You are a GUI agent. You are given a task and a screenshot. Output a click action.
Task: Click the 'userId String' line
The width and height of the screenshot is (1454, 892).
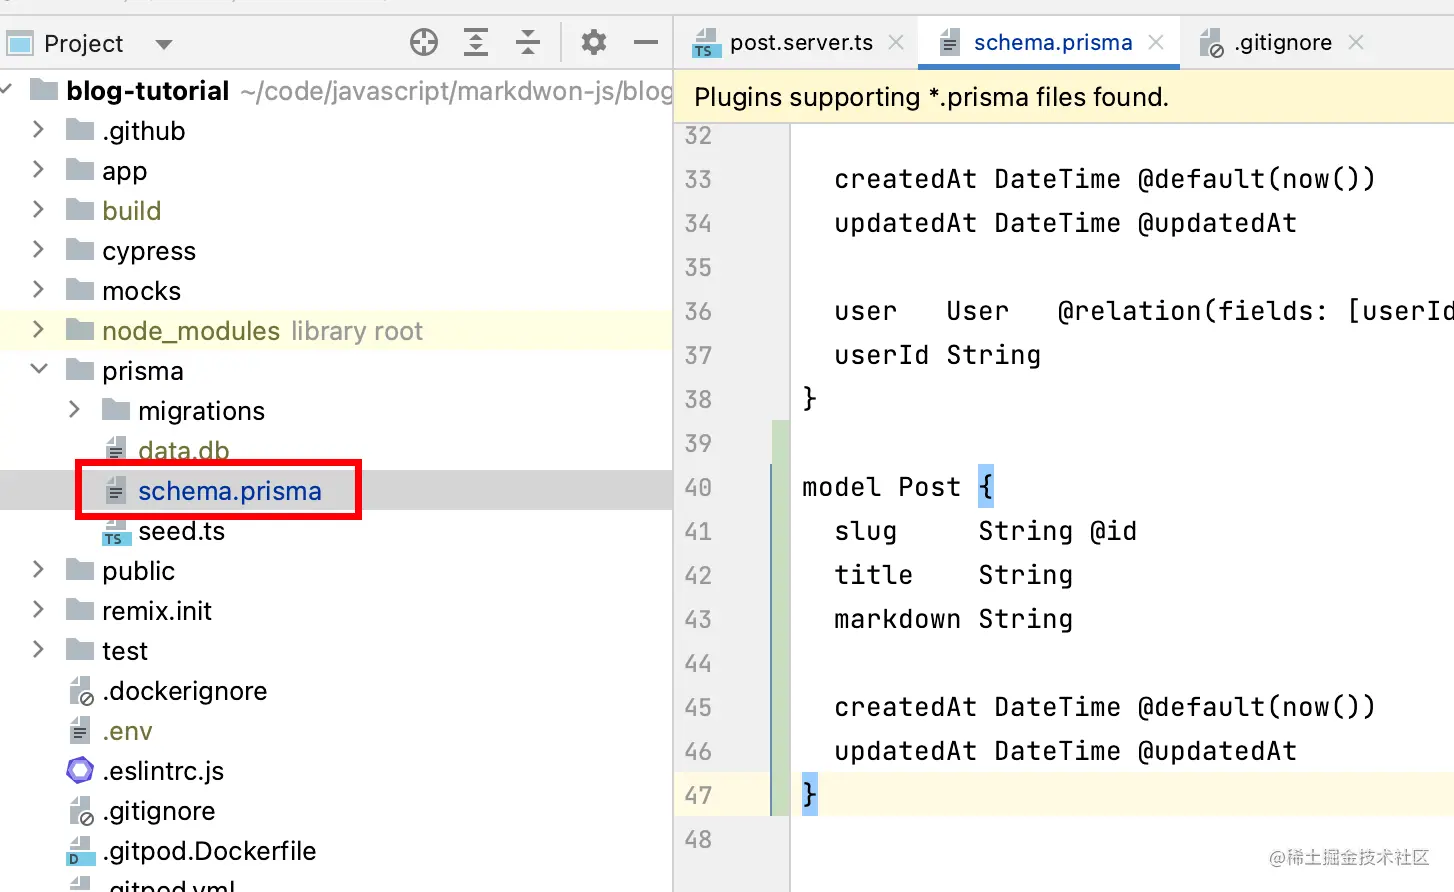(938, 355)
